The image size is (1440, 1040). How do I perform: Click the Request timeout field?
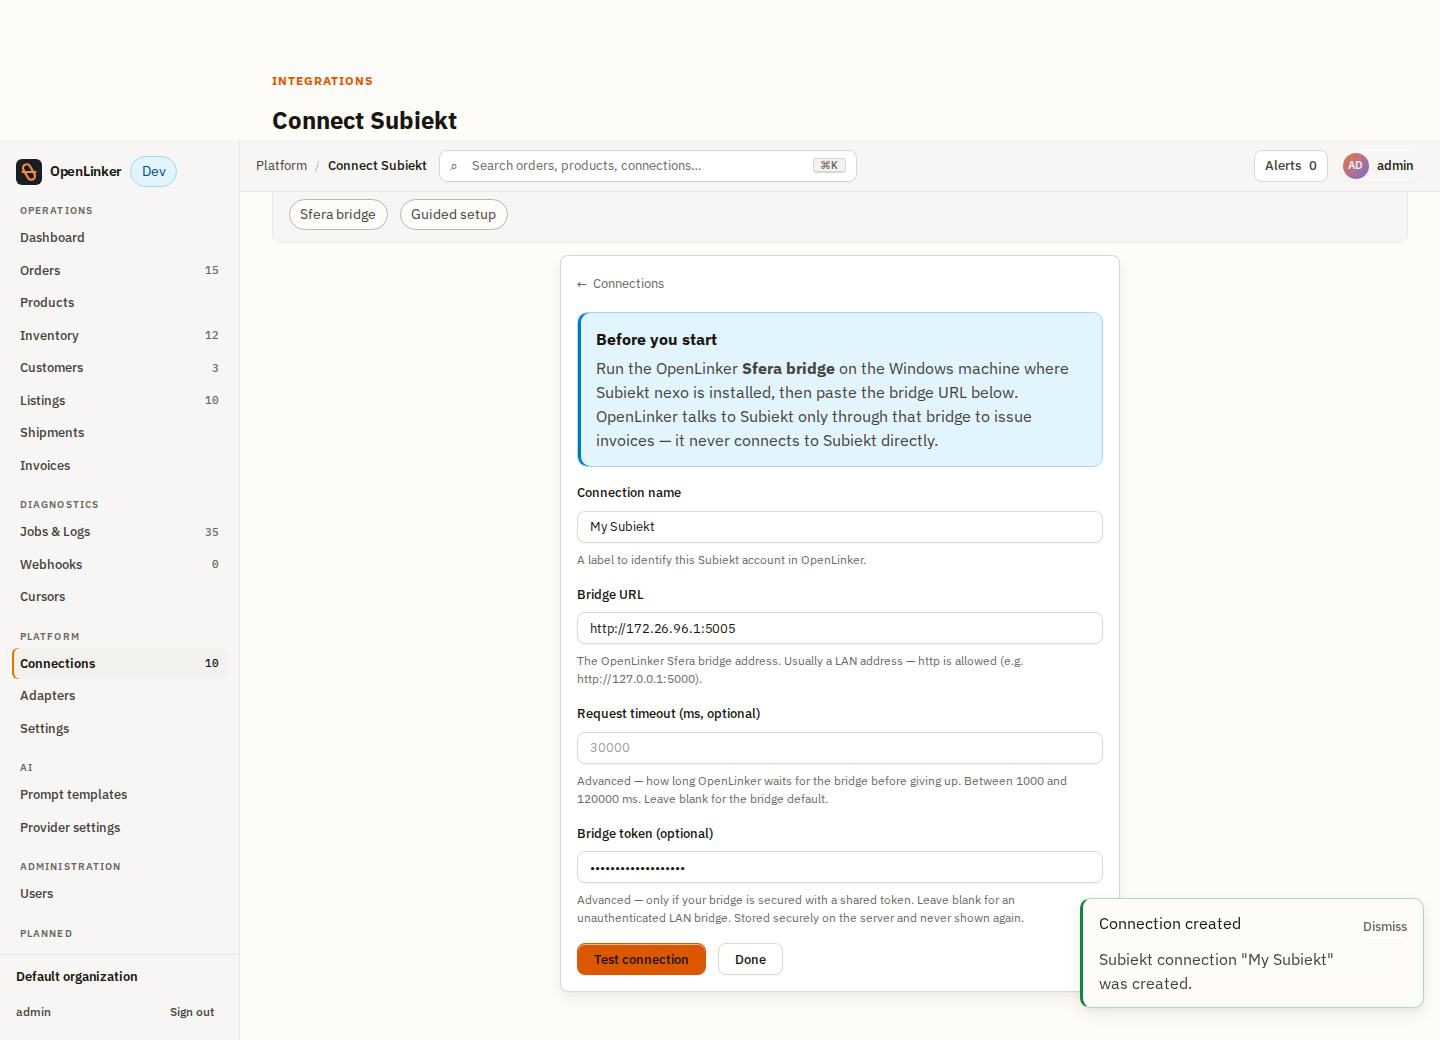coord(840,748)
